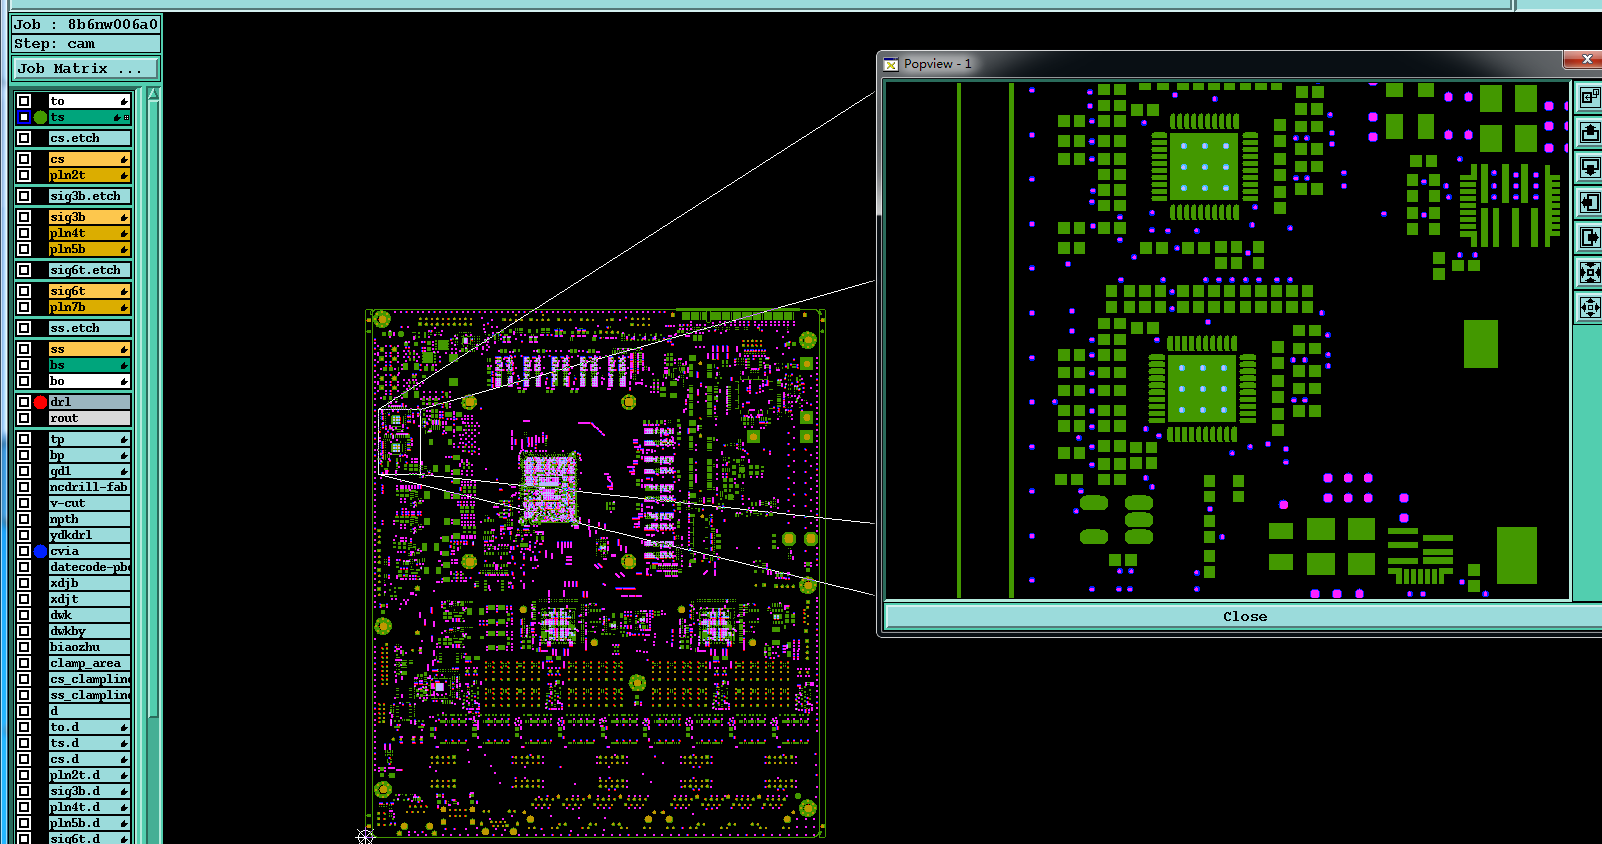Viewport: 1602px width, 844px height.
Task: Click the pencil icon on the tp layer
Action: [x=124, y=439]
